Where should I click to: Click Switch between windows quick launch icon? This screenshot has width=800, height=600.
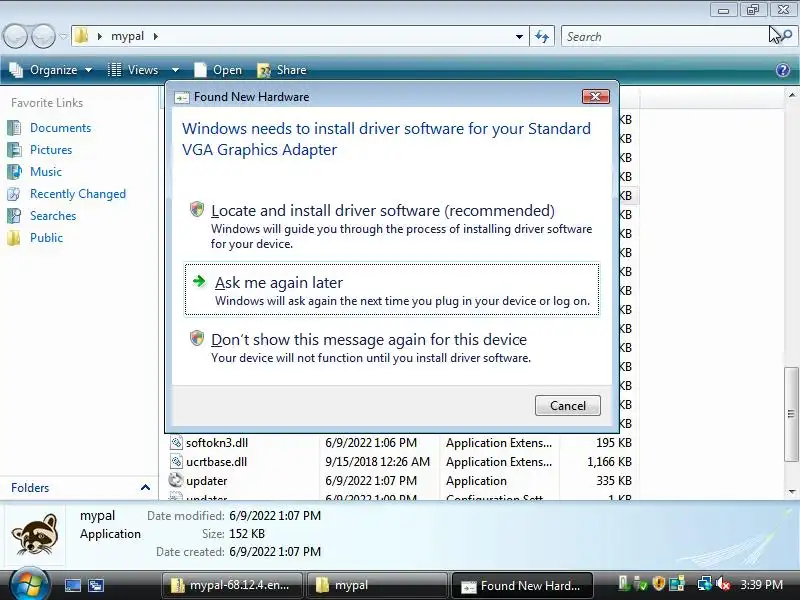pos(95,585)
